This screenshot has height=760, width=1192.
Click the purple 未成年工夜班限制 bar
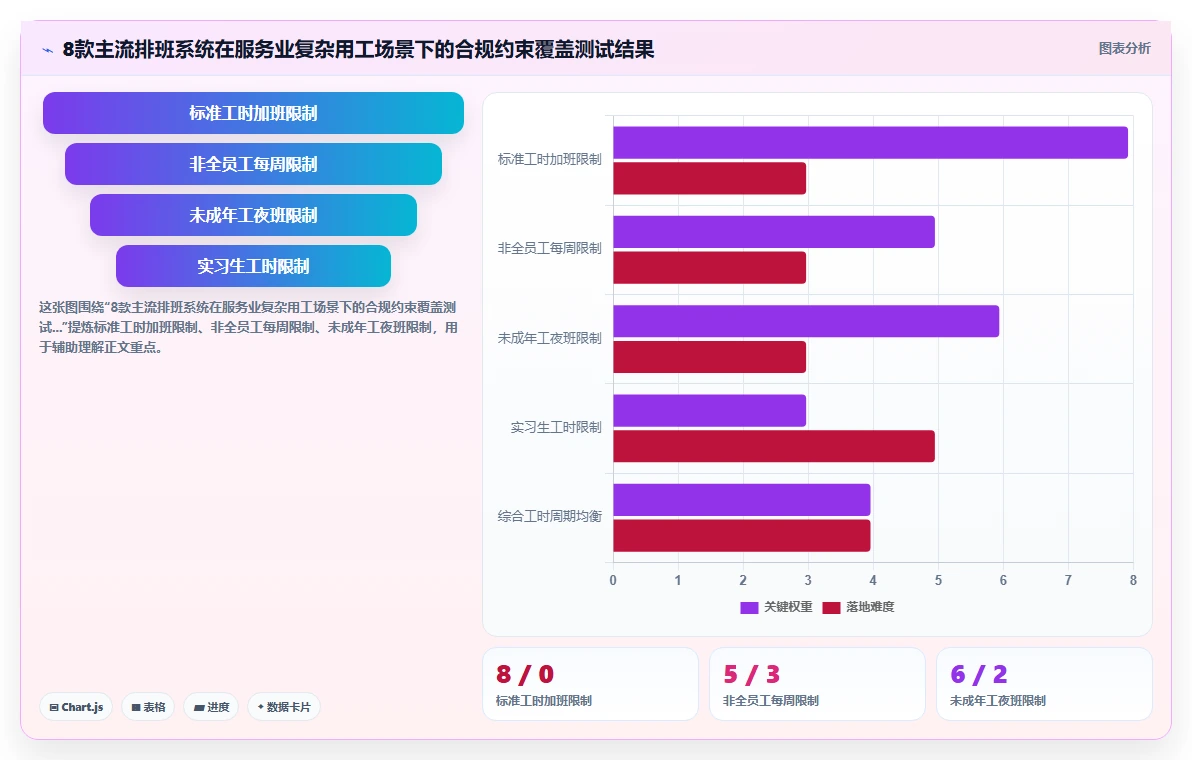pos(806,321)
